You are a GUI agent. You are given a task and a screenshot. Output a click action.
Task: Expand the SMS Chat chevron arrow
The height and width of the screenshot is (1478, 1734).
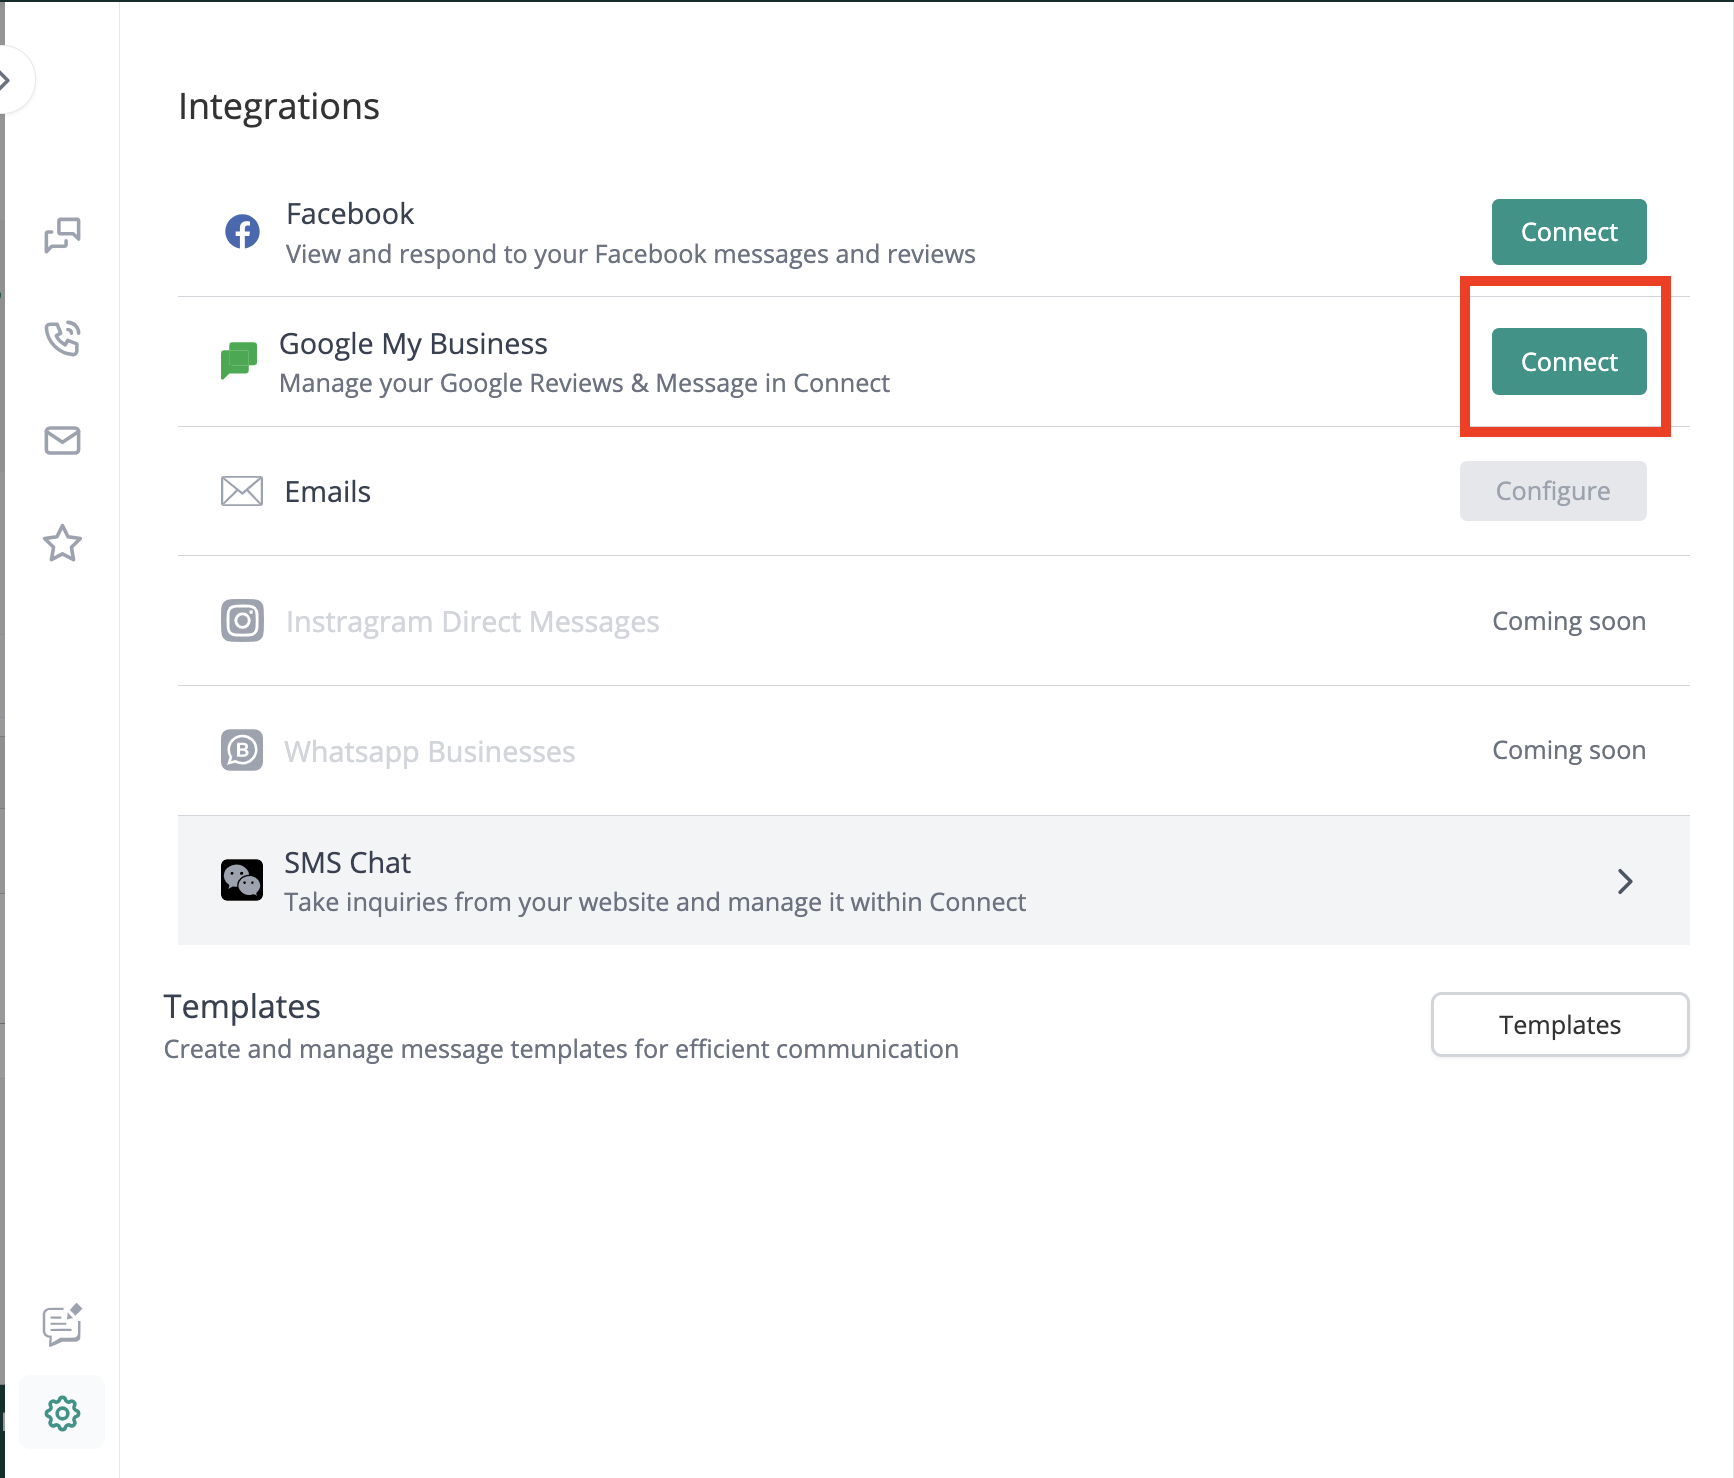[x=1625, y=881]
